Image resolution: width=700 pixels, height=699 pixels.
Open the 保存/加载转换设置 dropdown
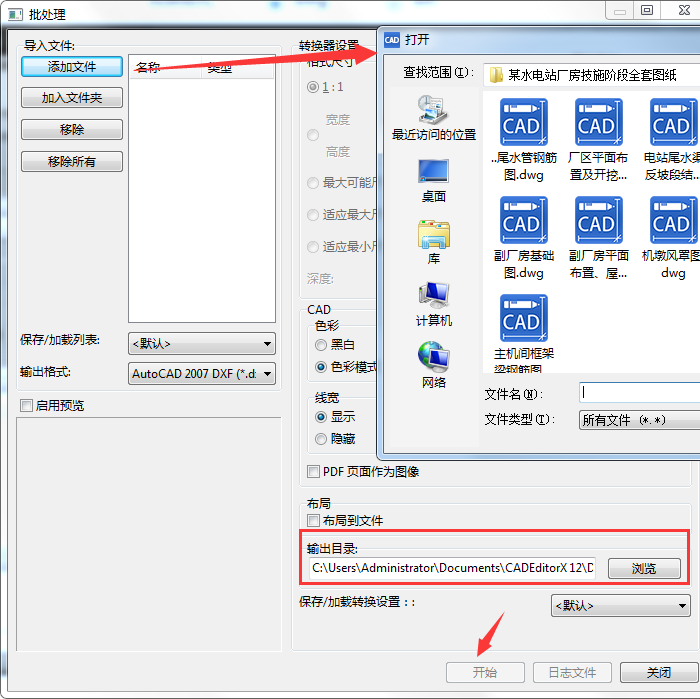coord(621,606)
